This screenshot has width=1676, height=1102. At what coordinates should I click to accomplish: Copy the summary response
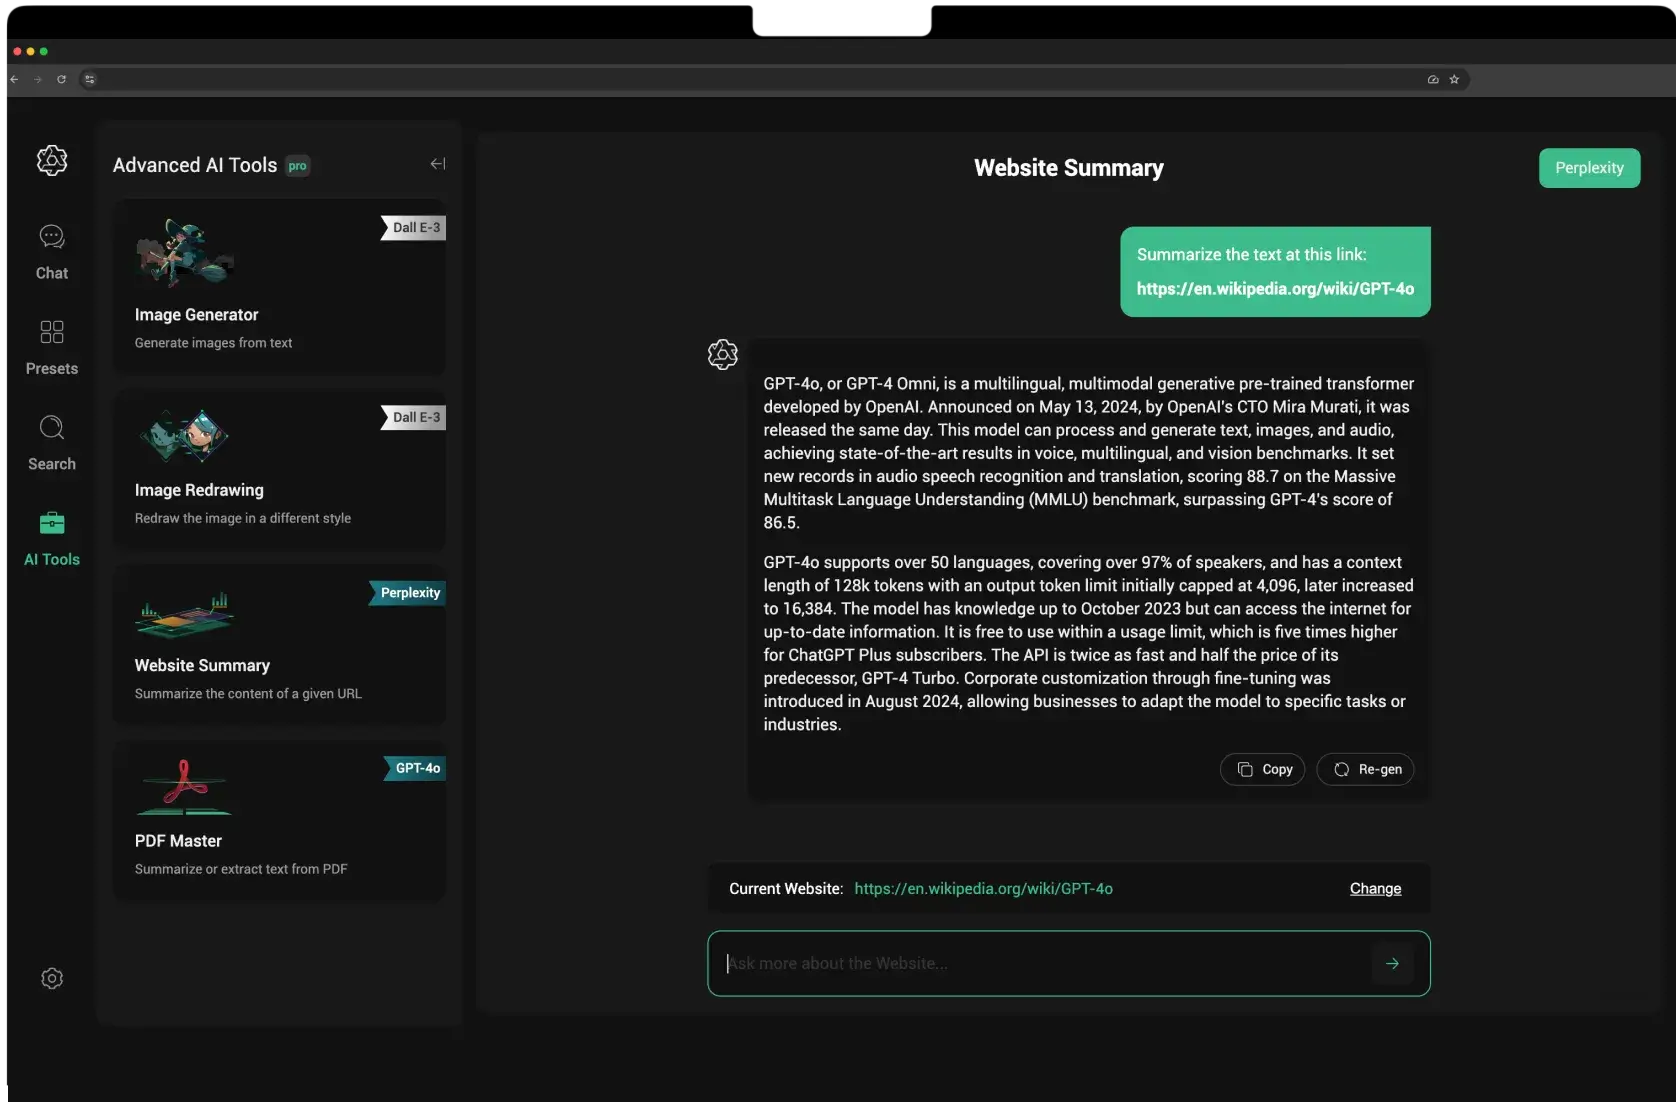click(1262, 769)
